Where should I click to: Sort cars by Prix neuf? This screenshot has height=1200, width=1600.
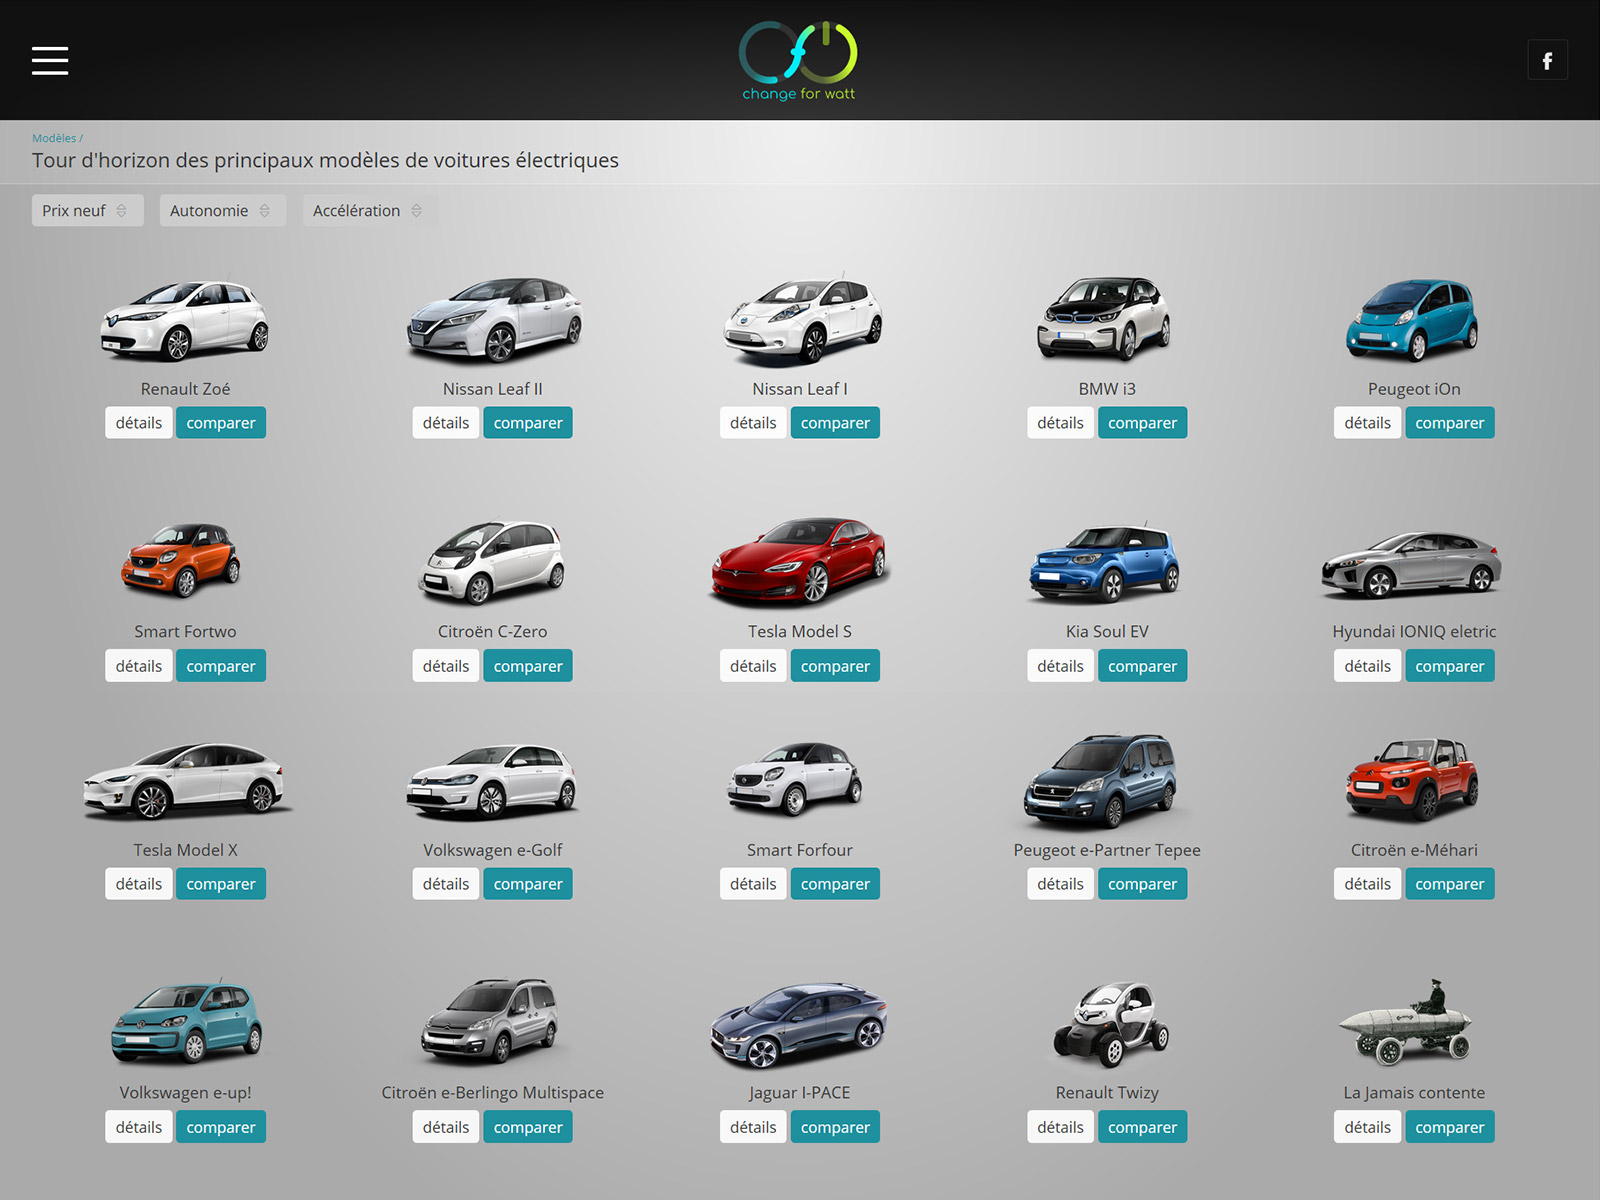point(88,210)
